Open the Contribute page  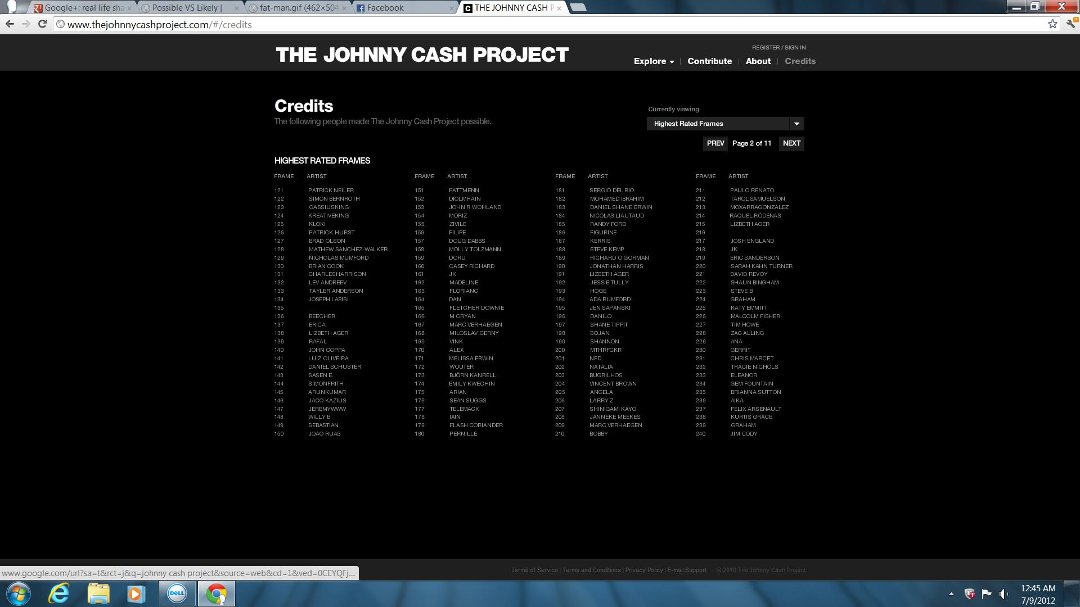click(709, 61)
